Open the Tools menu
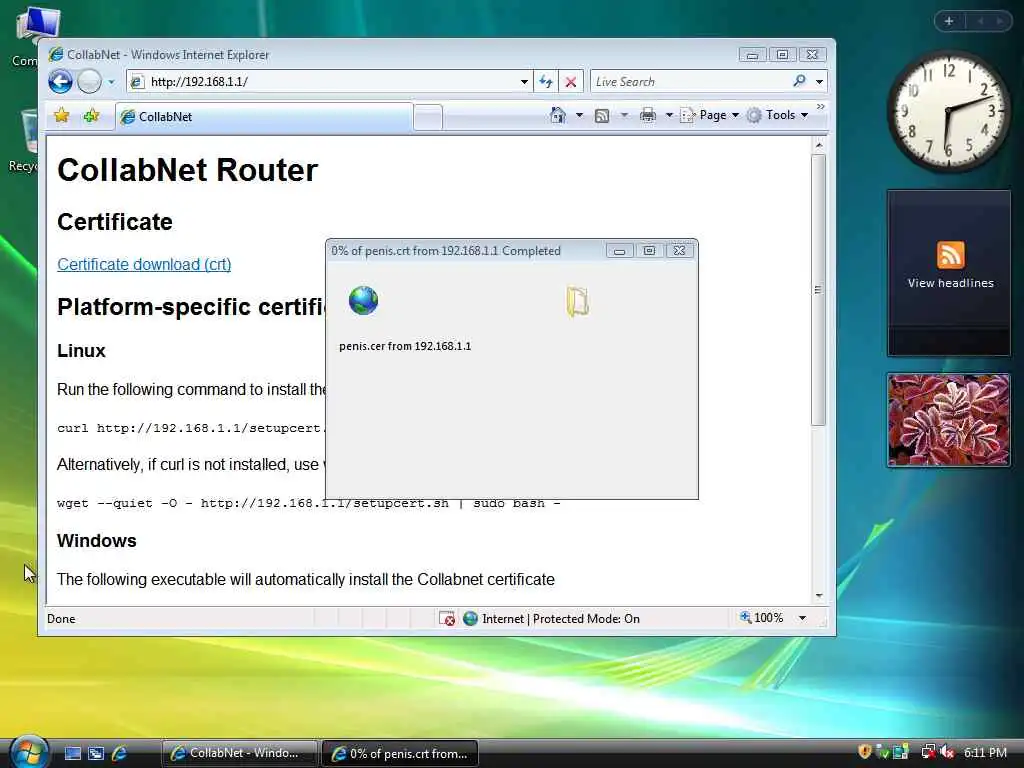1024x768 pixels. pos(778,115)
